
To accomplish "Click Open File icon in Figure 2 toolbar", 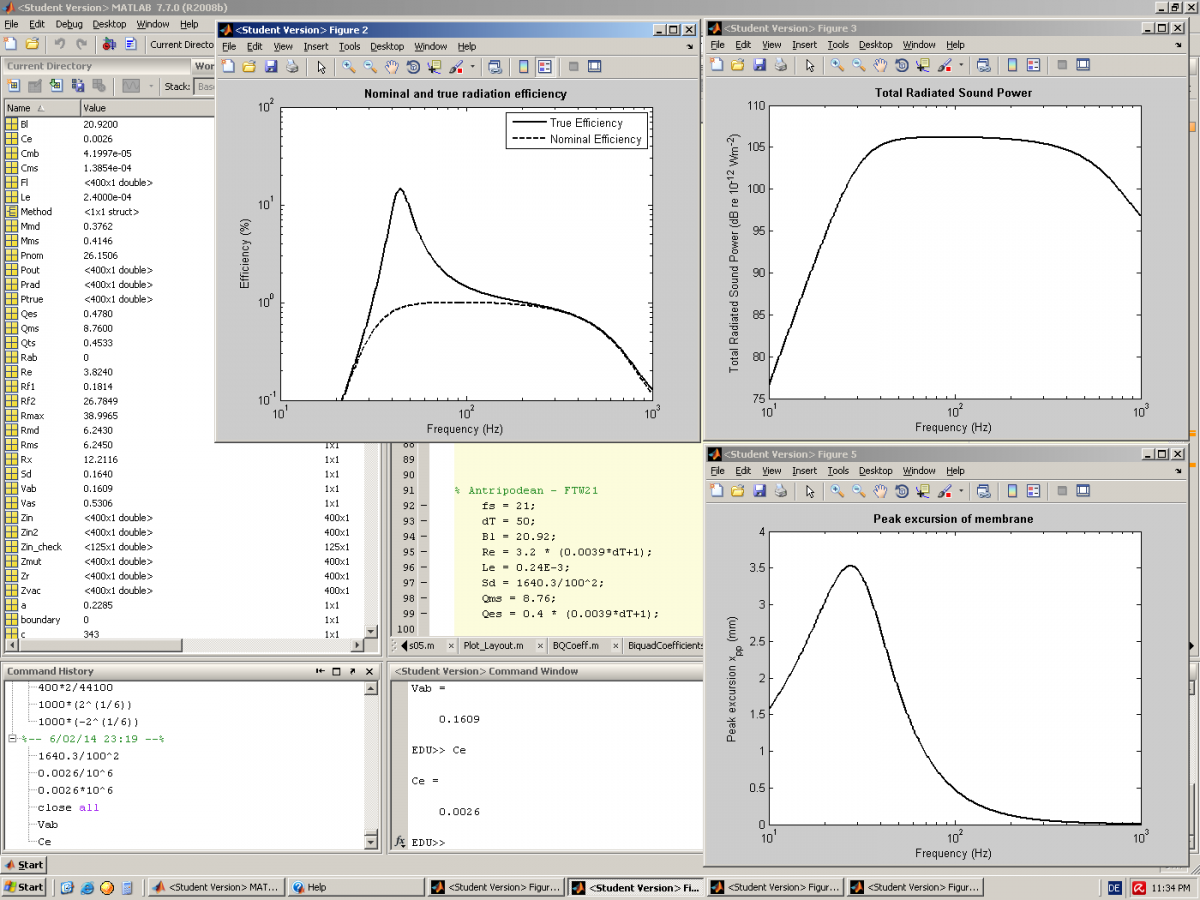I will tap(249, 67).
